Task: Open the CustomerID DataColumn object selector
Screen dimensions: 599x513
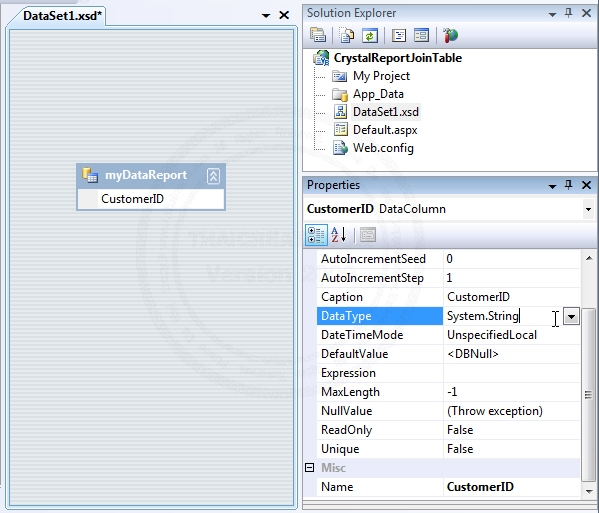Action: [588, 209]
